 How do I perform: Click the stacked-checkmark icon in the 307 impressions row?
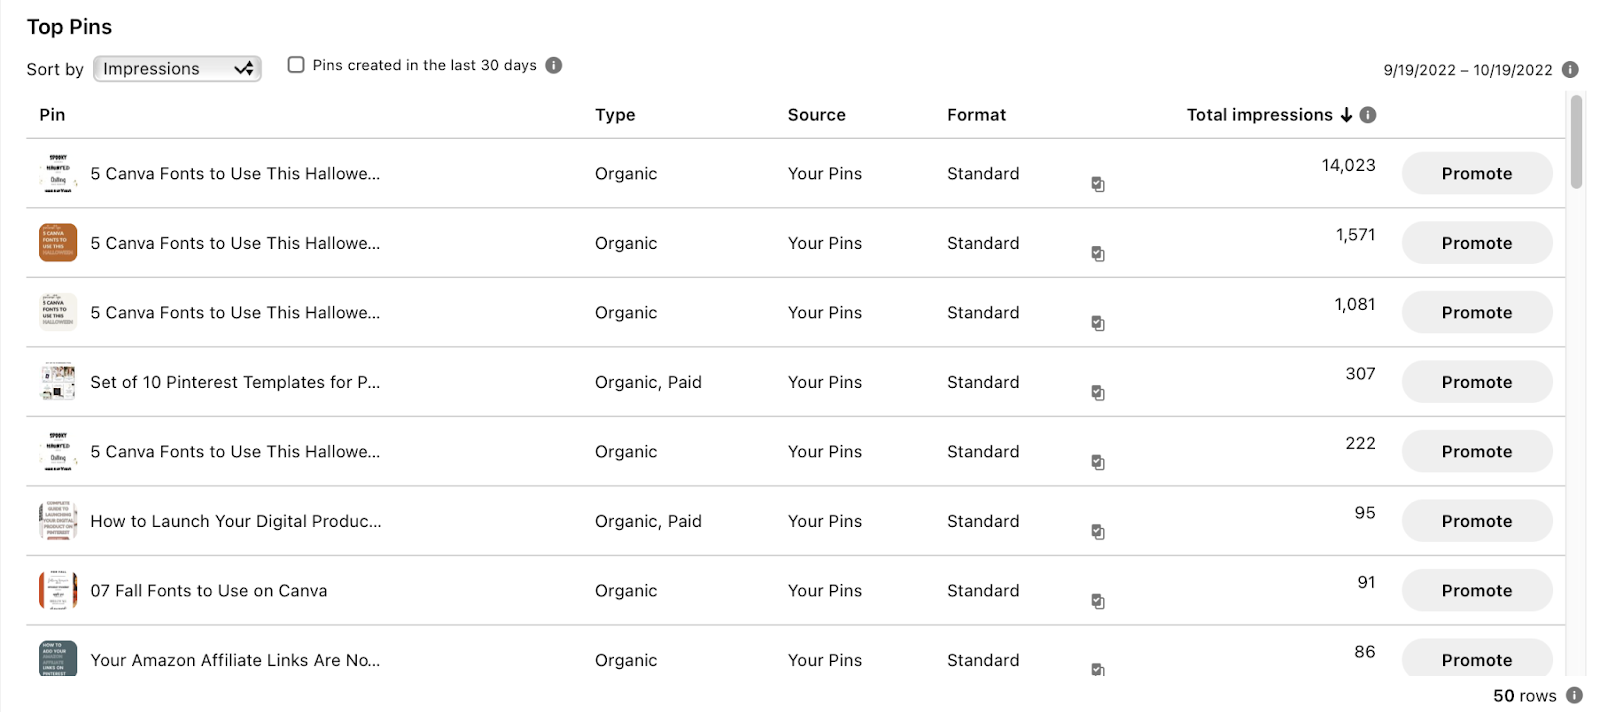click(1098, 393)
